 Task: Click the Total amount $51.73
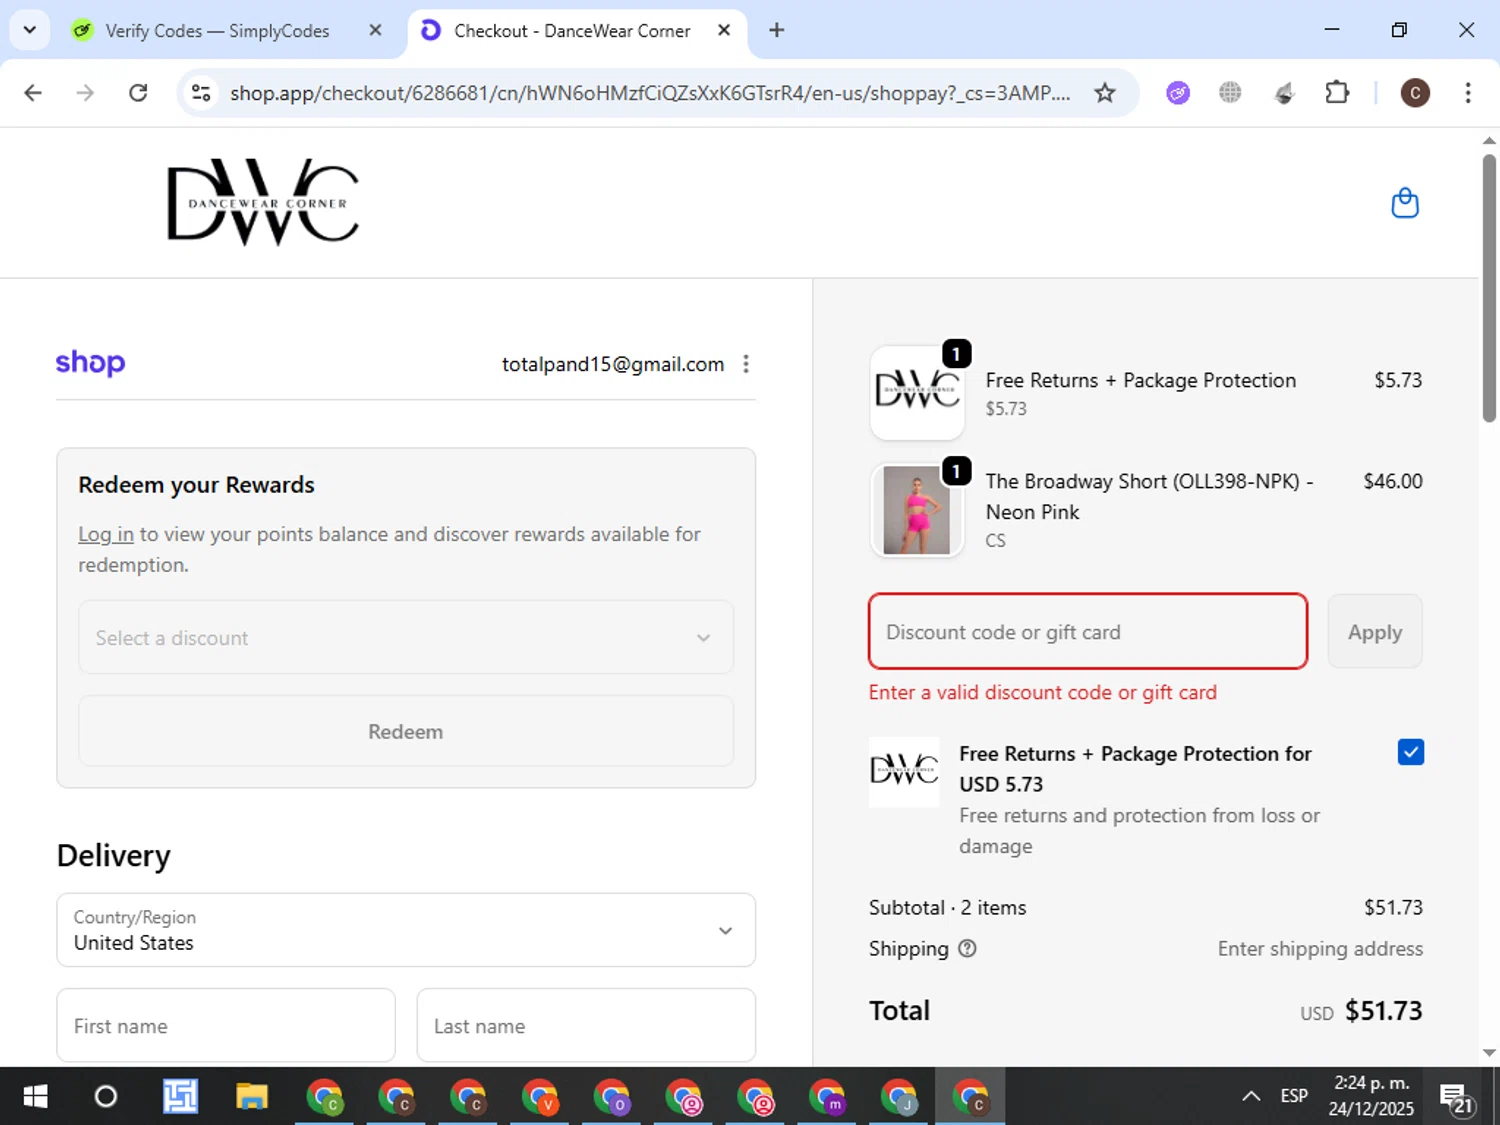click(x=1383, y=1011)
